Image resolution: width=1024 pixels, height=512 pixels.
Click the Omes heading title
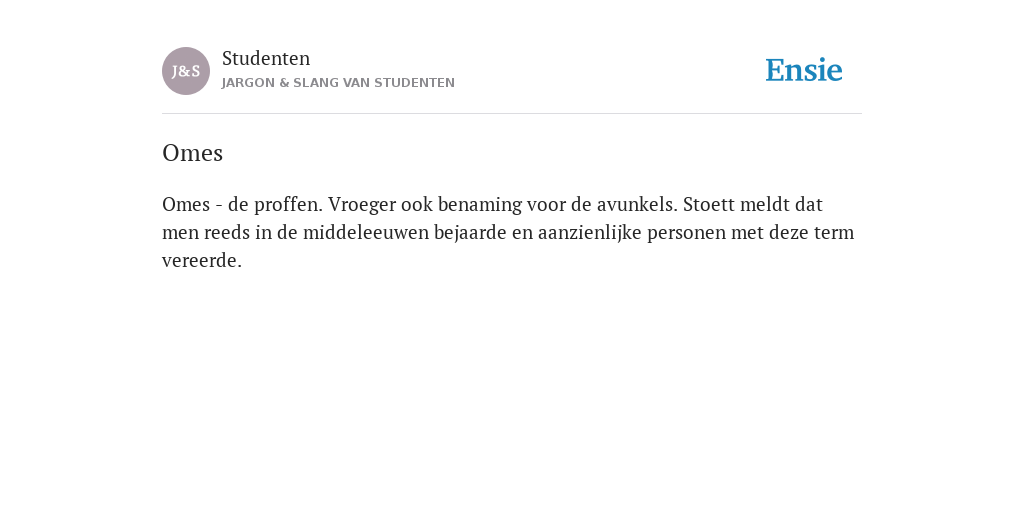[193, 153]
